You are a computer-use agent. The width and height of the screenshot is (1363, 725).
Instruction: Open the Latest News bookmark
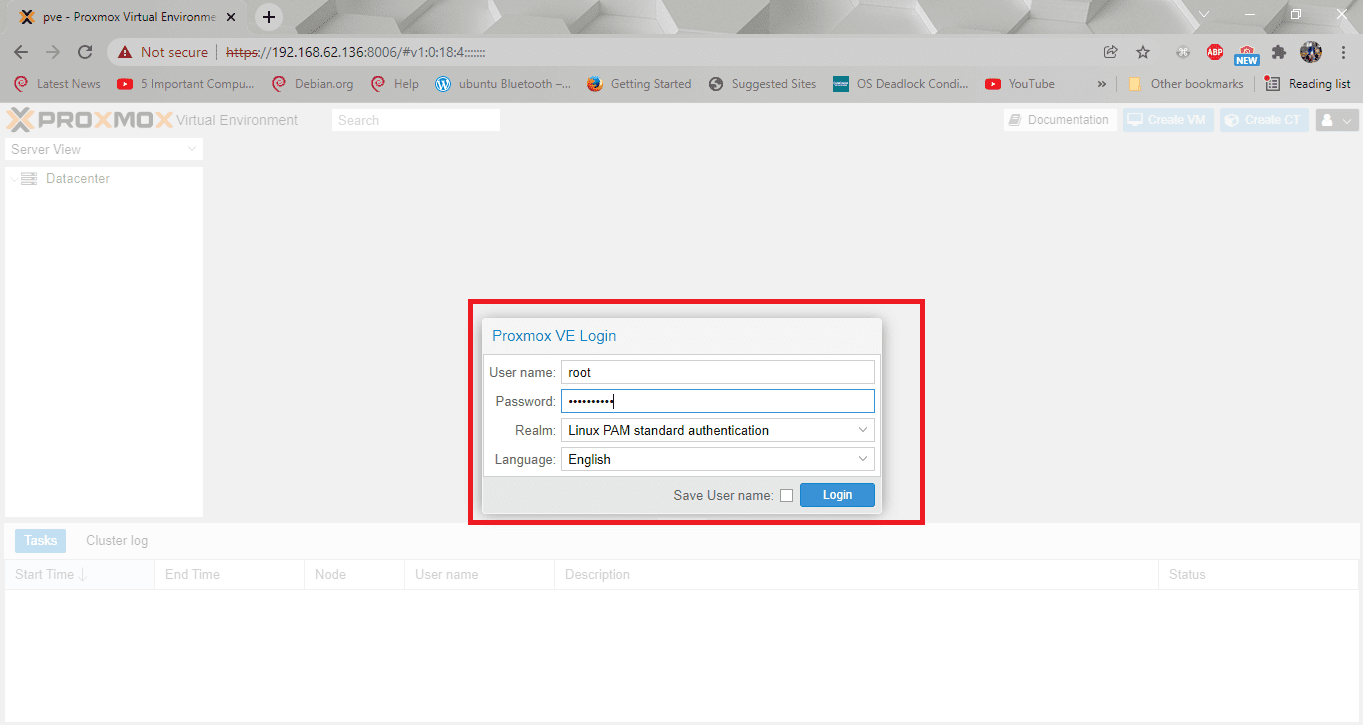coord(57,84)
